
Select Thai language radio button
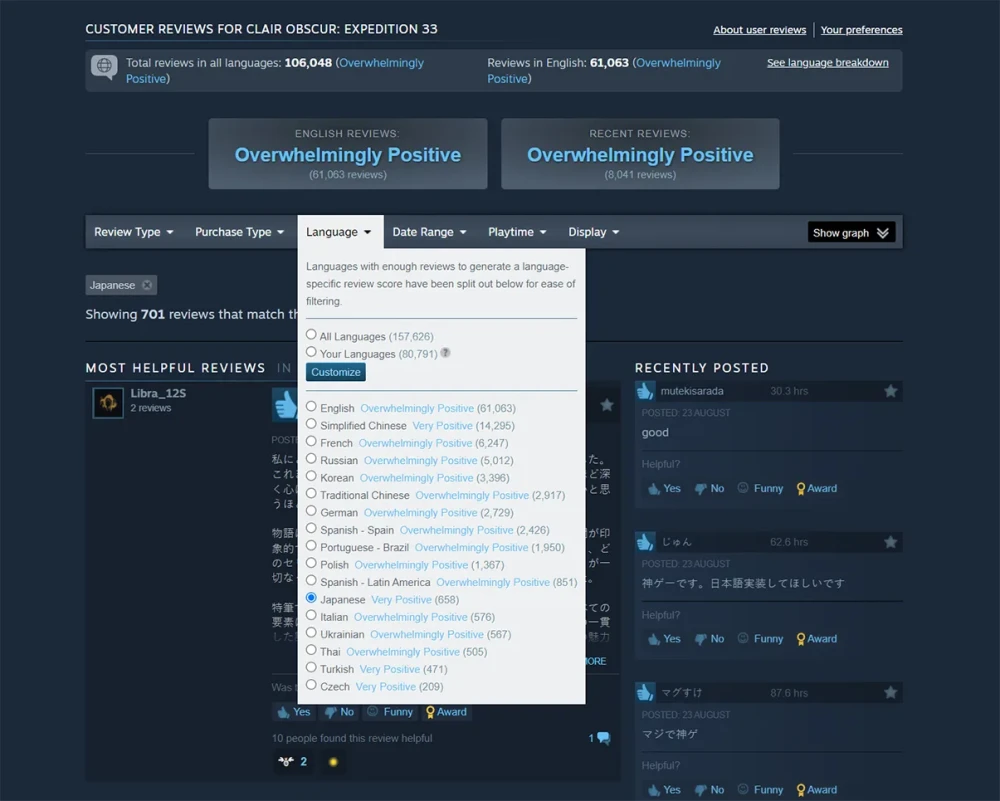[311, 650]
